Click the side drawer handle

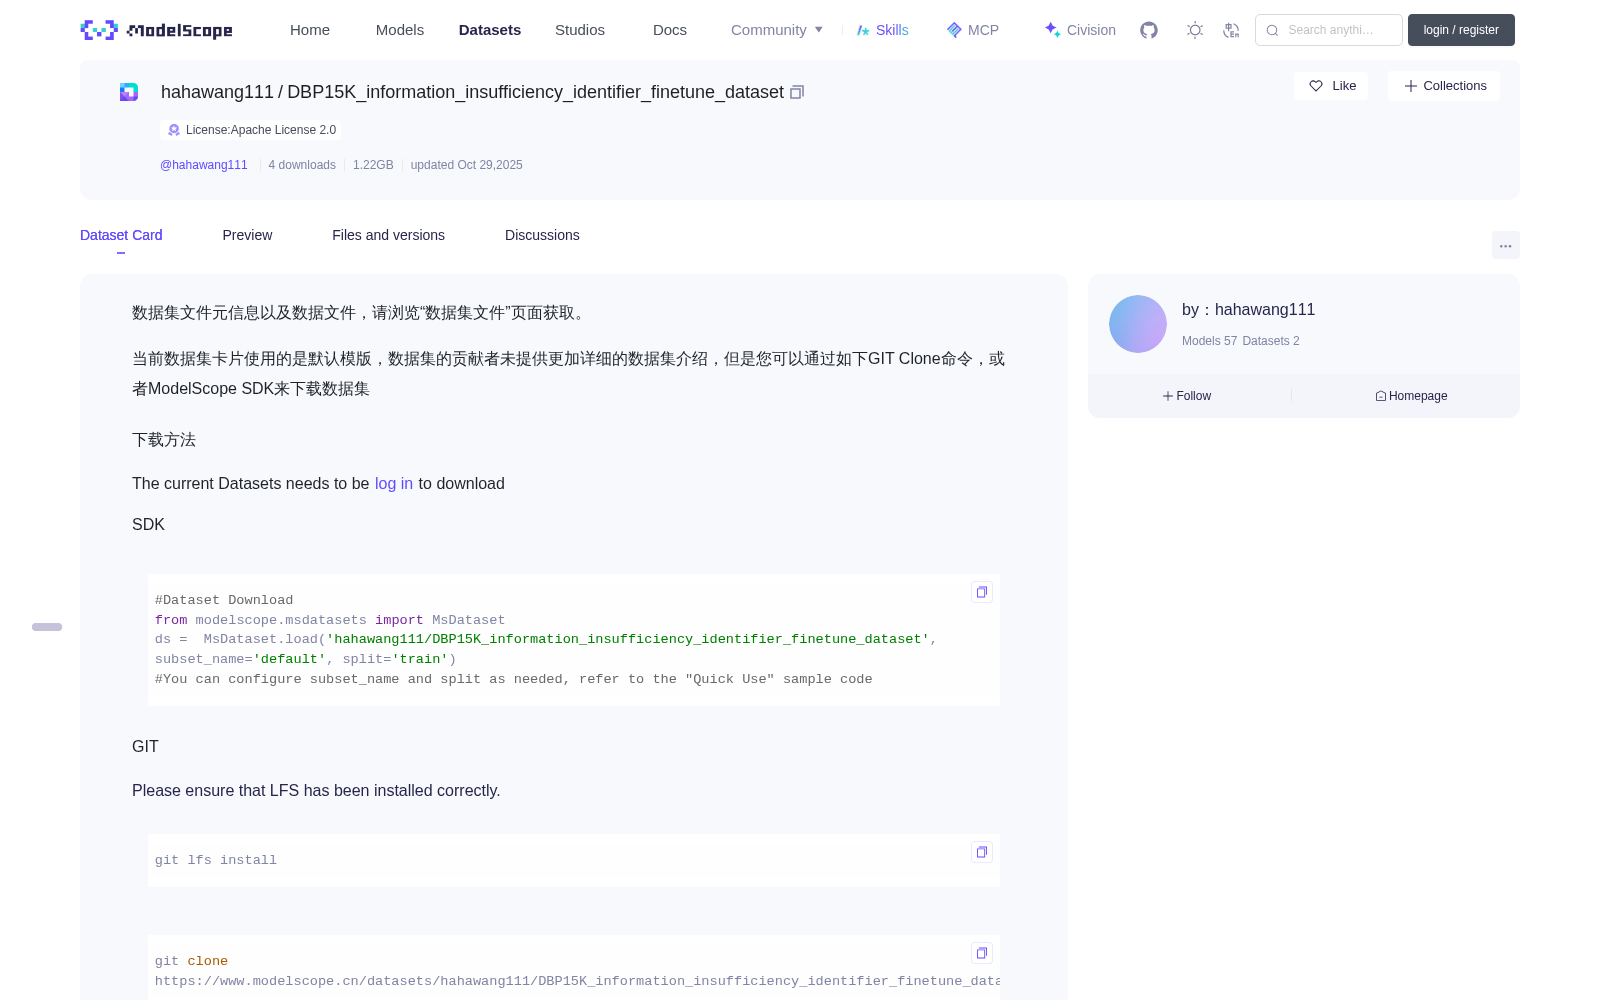[x=47, y=627]
